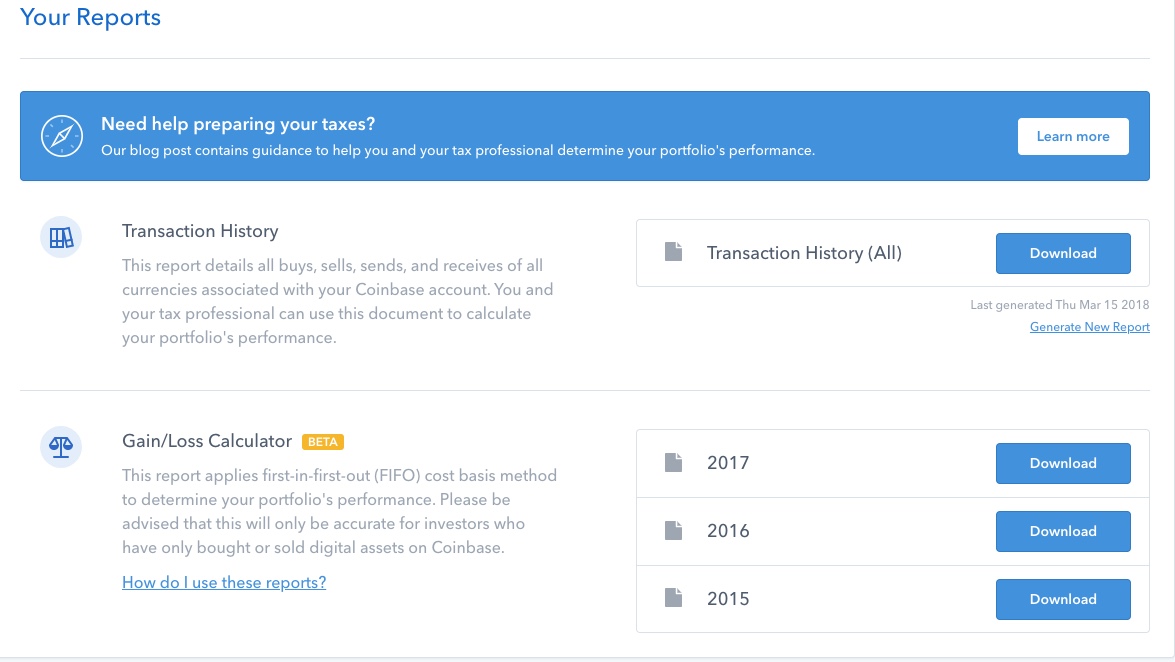Download the 2015 gain/loss report
This screenshot has height=662, width=1175.
pos(1063,599)
